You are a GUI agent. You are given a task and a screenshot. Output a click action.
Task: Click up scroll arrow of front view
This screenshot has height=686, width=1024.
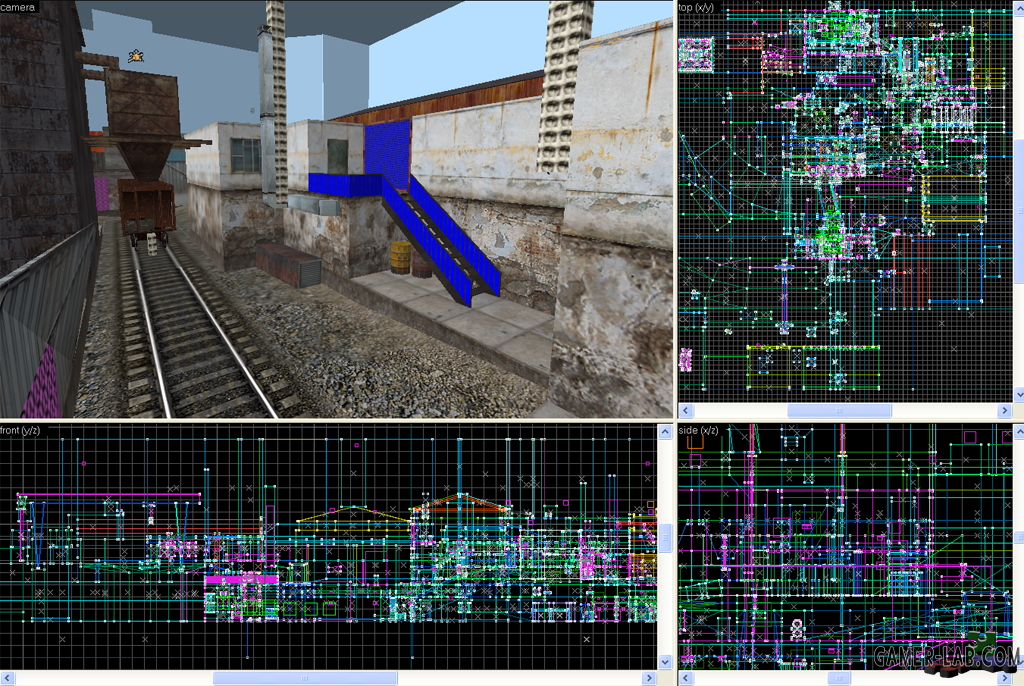[665, 432]
